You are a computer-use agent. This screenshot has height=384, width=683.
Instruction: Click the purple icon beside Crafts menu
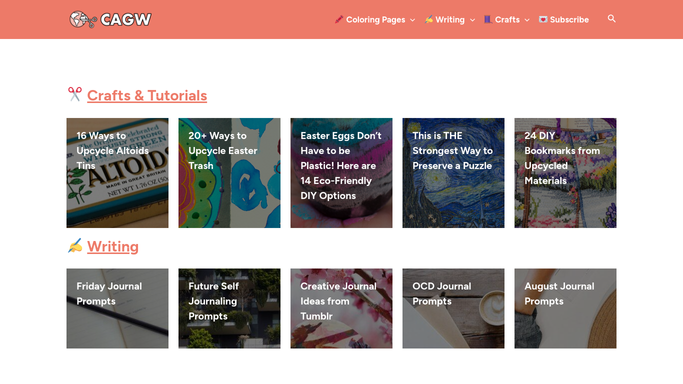(x=488, y=20)
